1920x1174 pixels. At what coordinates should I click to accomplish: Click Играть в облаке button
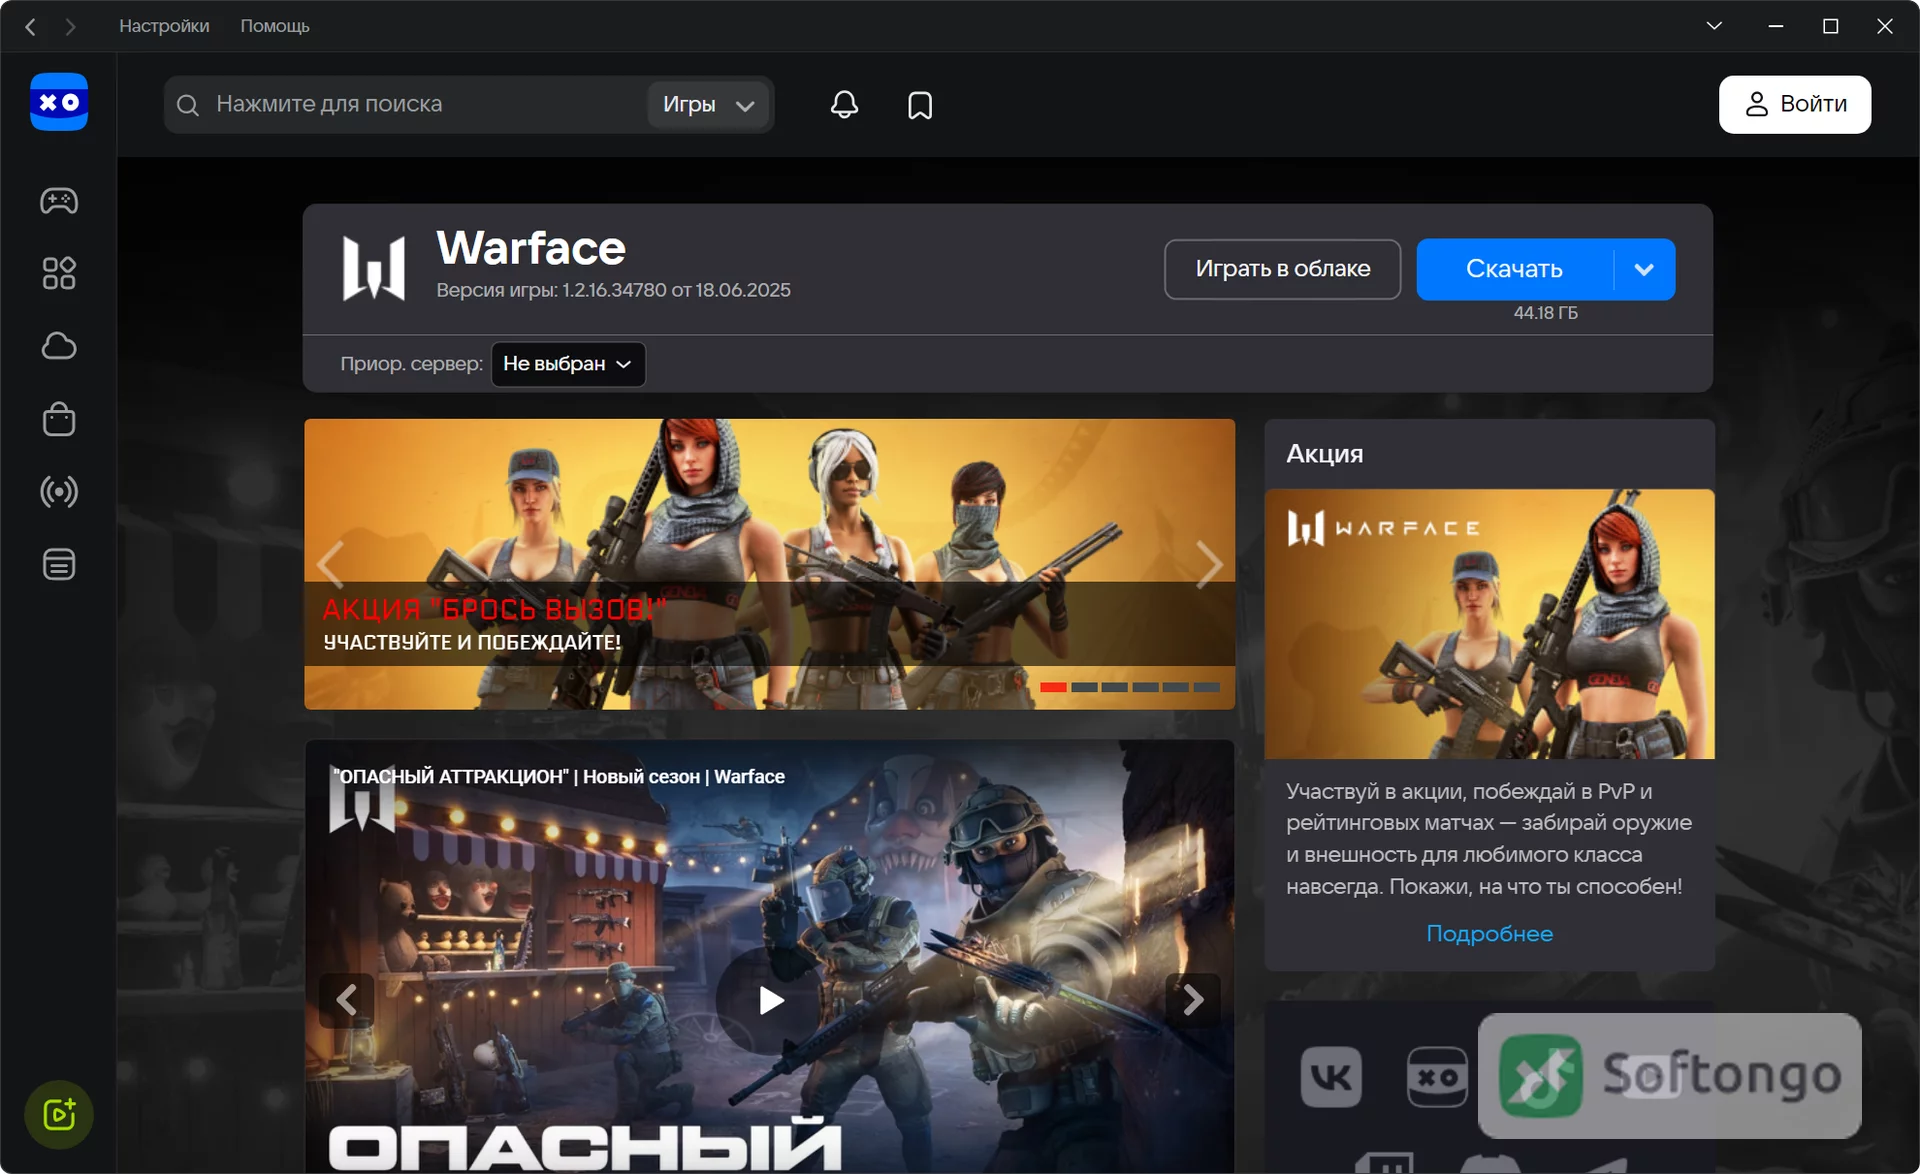tap(1282, 269)
